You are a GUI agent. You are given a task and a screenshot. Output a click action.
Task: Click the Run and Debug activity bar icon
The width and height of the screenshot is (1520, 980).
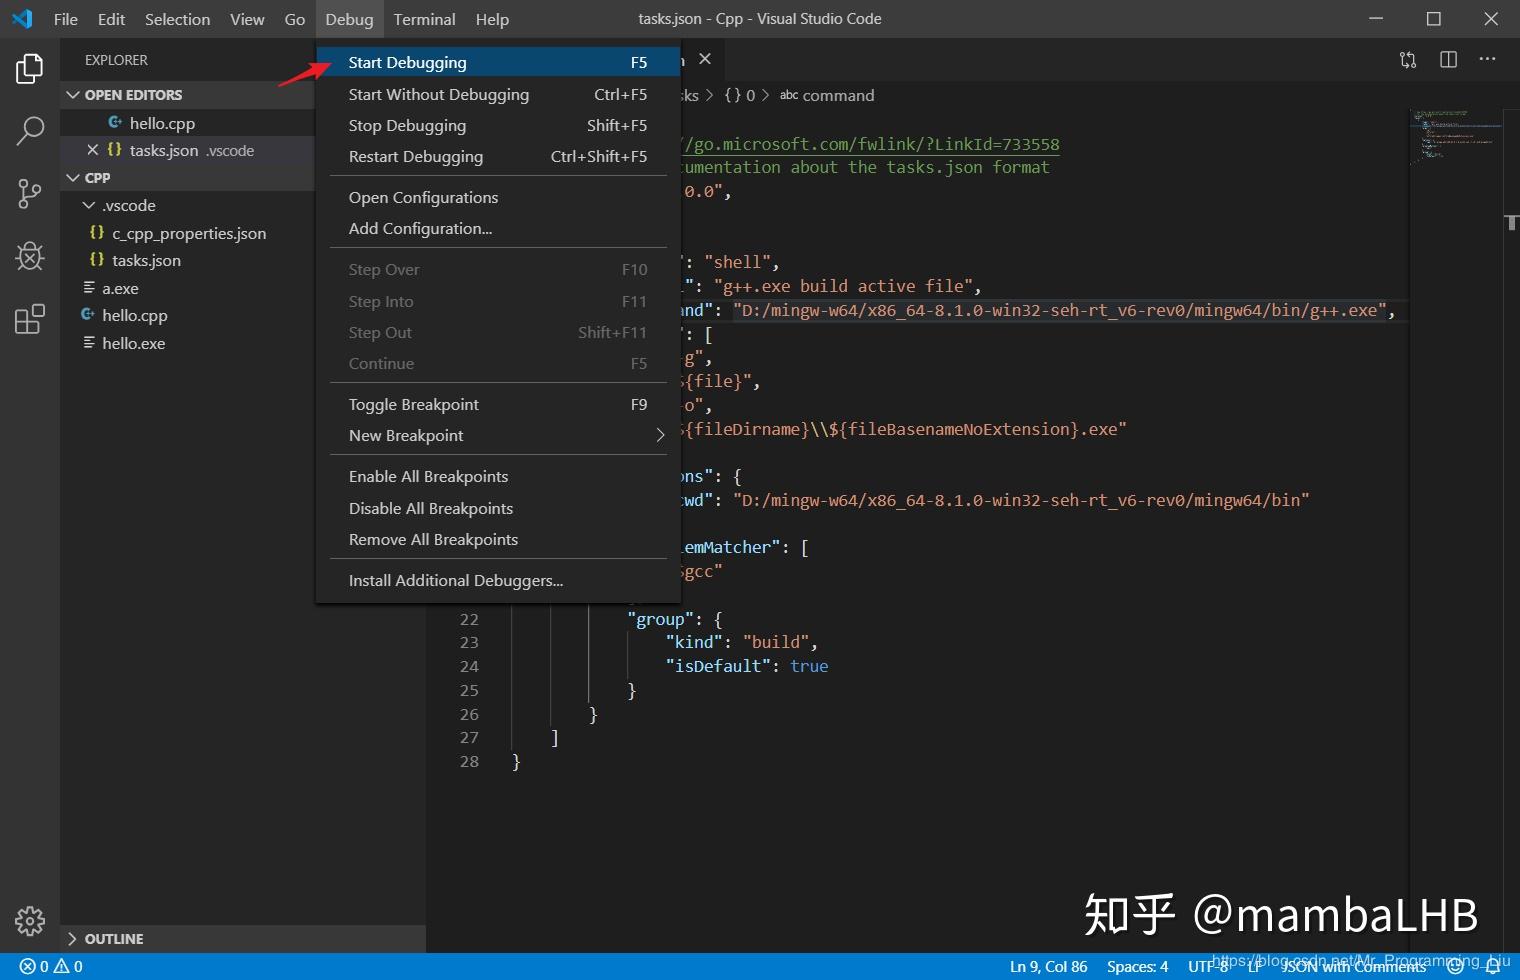pos(29,256)
